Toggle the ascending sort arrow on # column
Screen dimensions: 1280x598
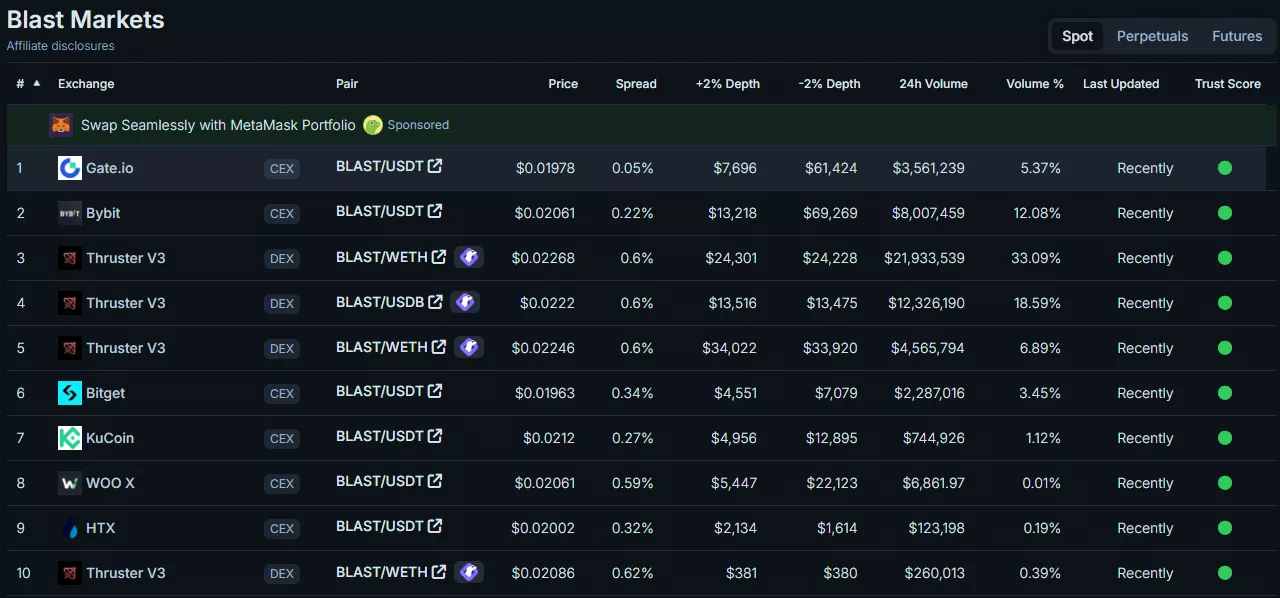tap(34, 84)
